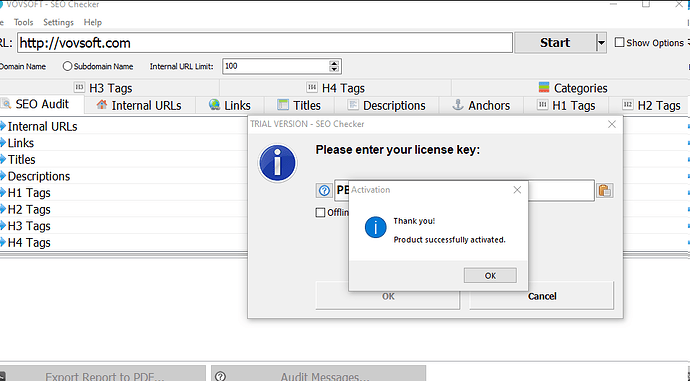690x381 pixels.
Task: Click Export Report to PDF button
Action: (103, 374)
